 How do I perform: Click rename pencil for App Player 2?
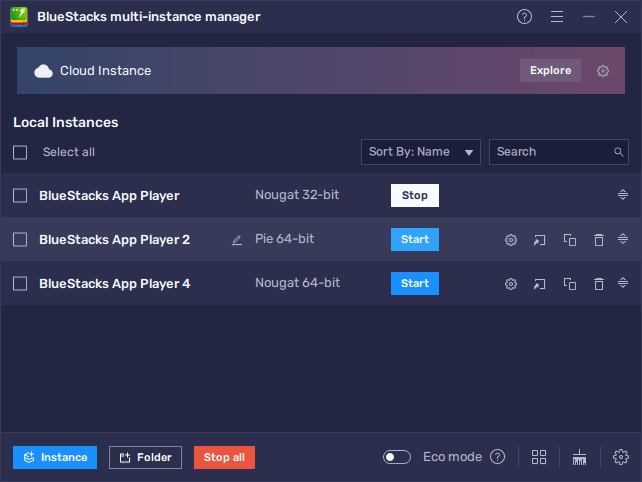237,240
